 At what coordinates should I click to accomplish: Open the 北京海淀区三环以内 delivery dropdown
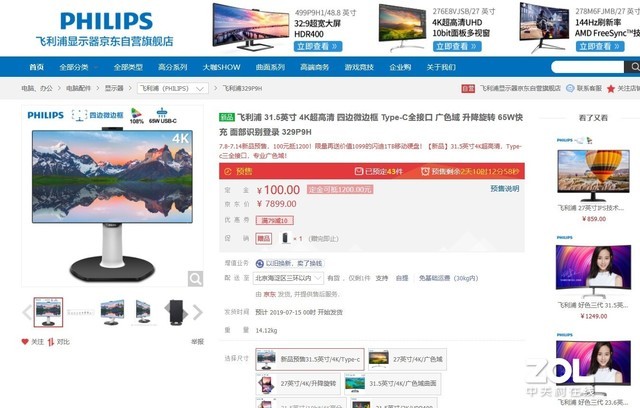(288, 278)
